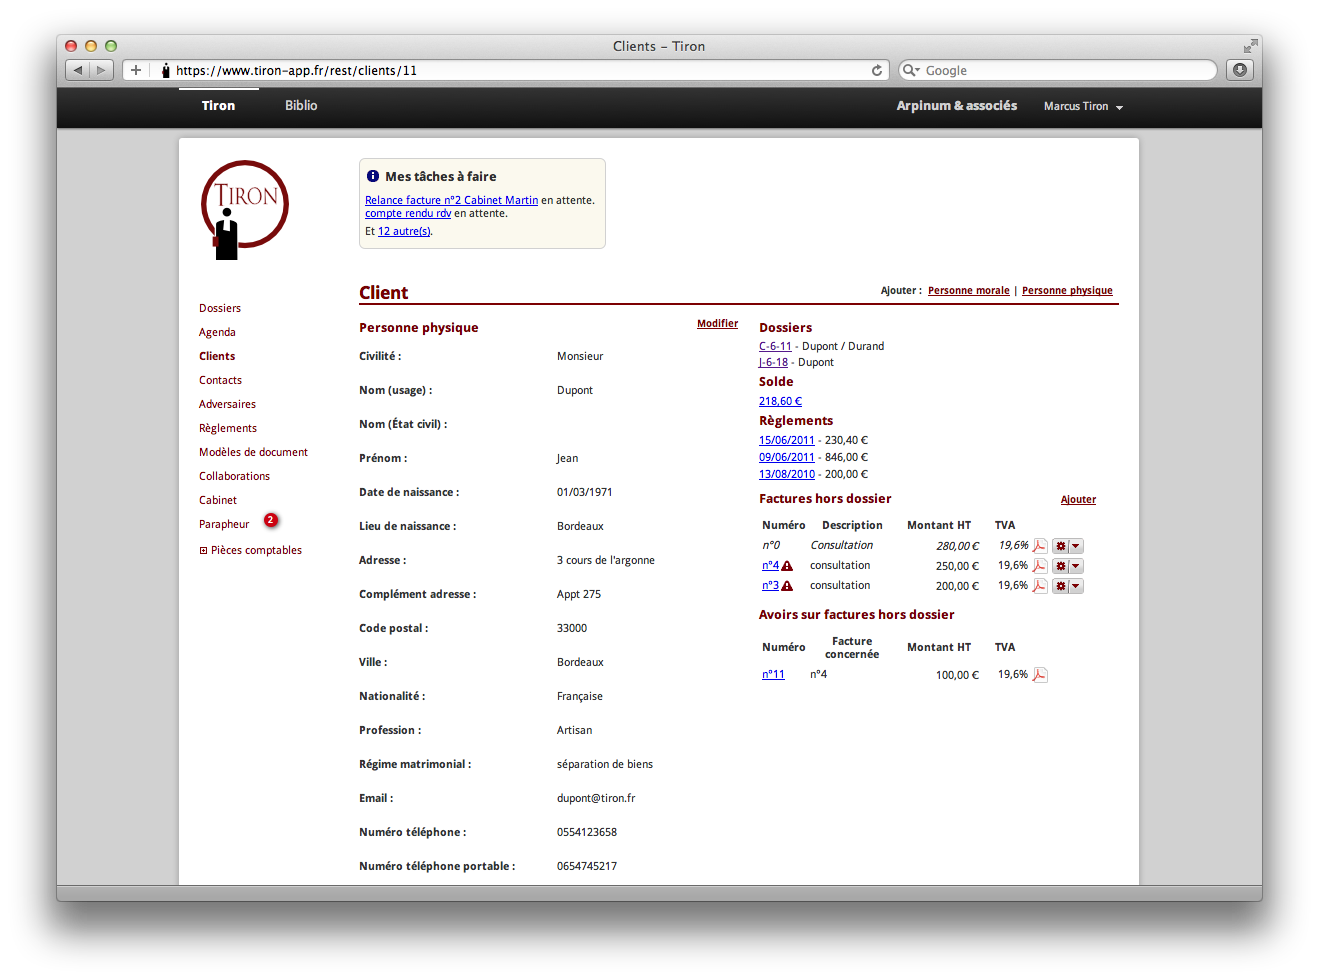Reload page with refresh icon
The height and width of the screenshot is (980, 1319).
pos(877,70)
